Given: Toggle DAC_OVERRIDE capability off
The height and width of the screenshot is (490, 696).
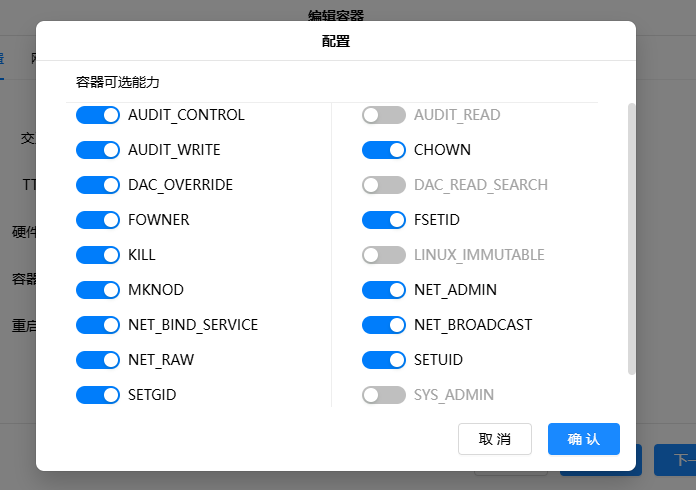Looking at the screenshot, I should tap(98, 185).
